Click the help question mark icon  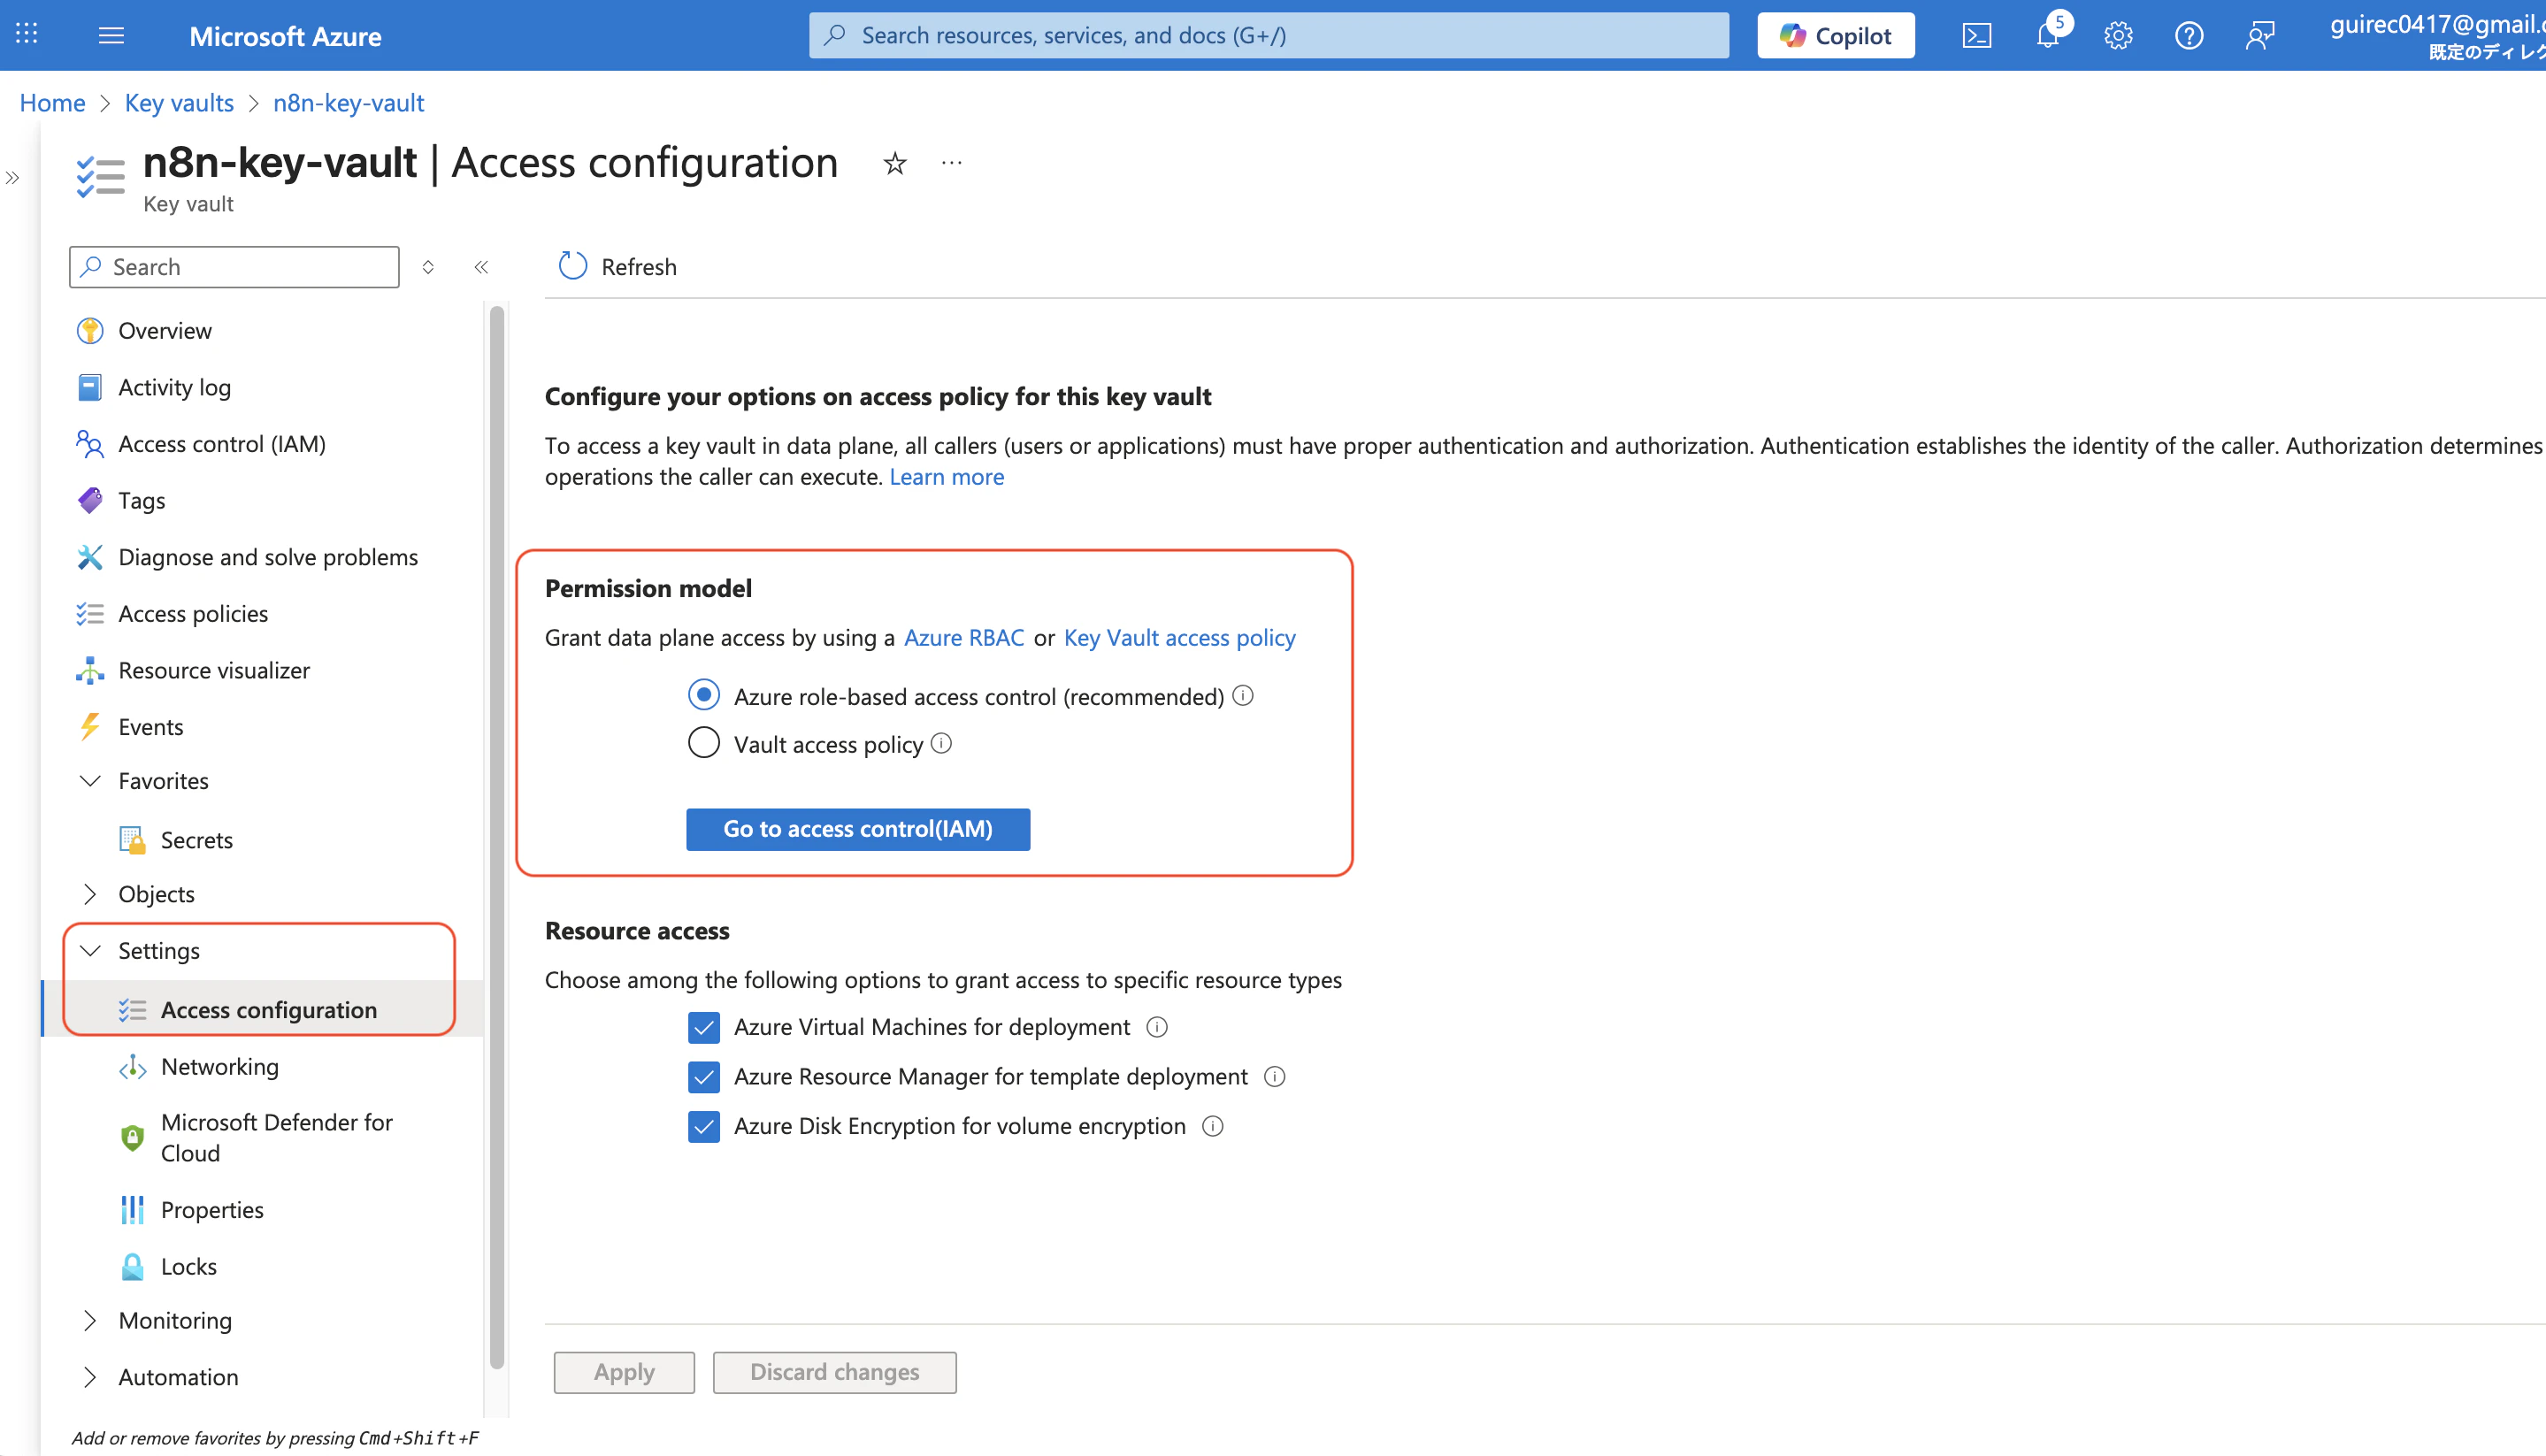[2189, 36]
